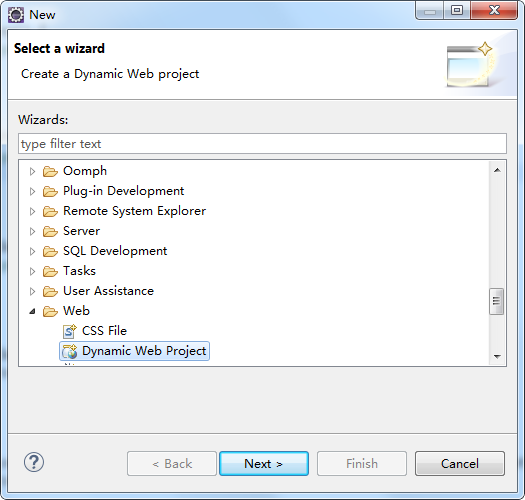Click the Plug-in Development folder icon
The height and width of the screenshot is (500, 525).
click(x=50, y=192)
